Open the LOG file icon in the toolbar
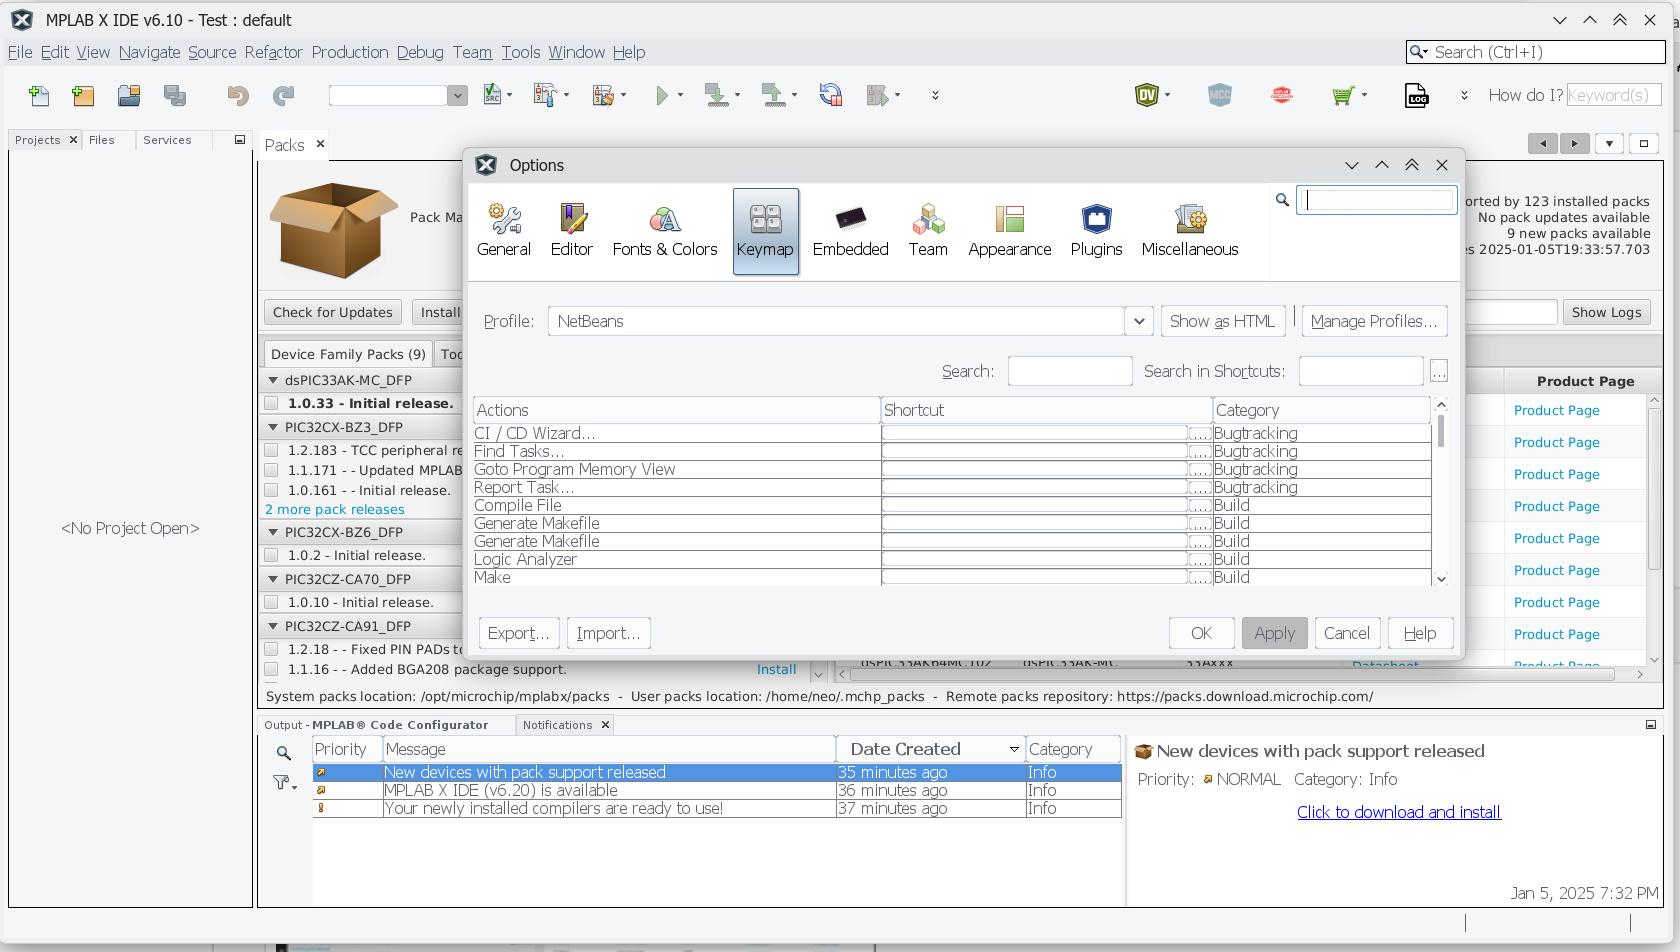Viewport: 1680px width, 952px height. coord(1417,95)
